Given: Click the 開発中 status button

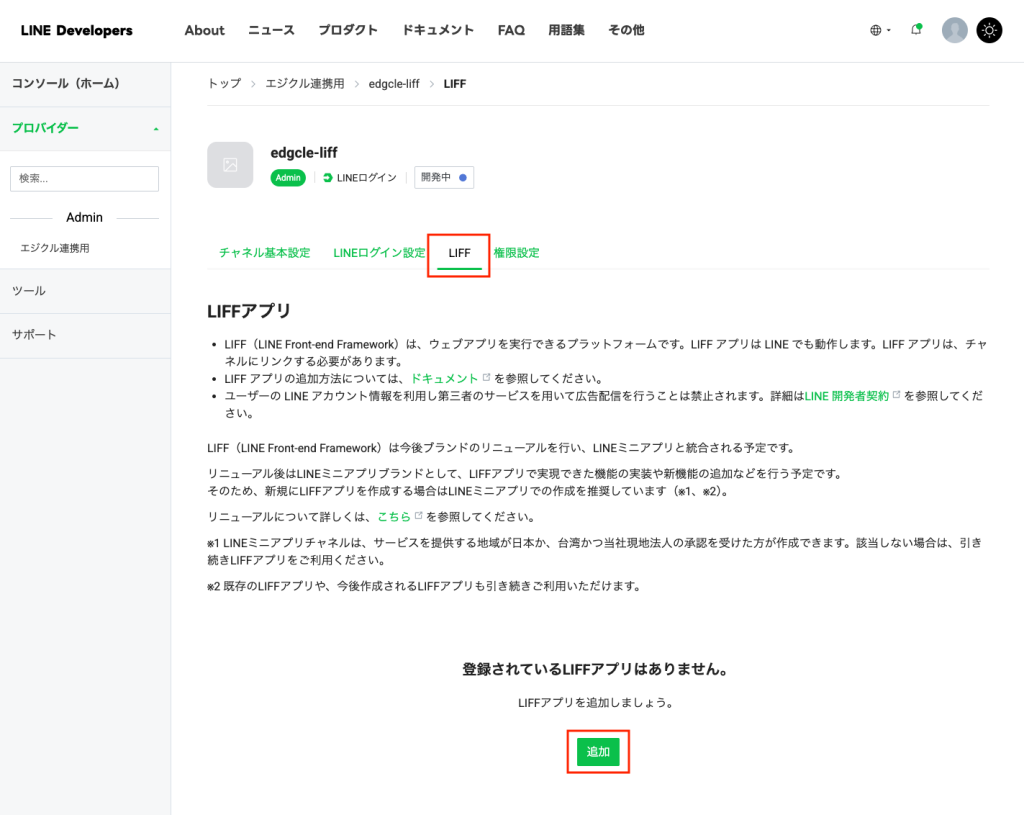Looking at the screenshot, I should coord(444,178).
